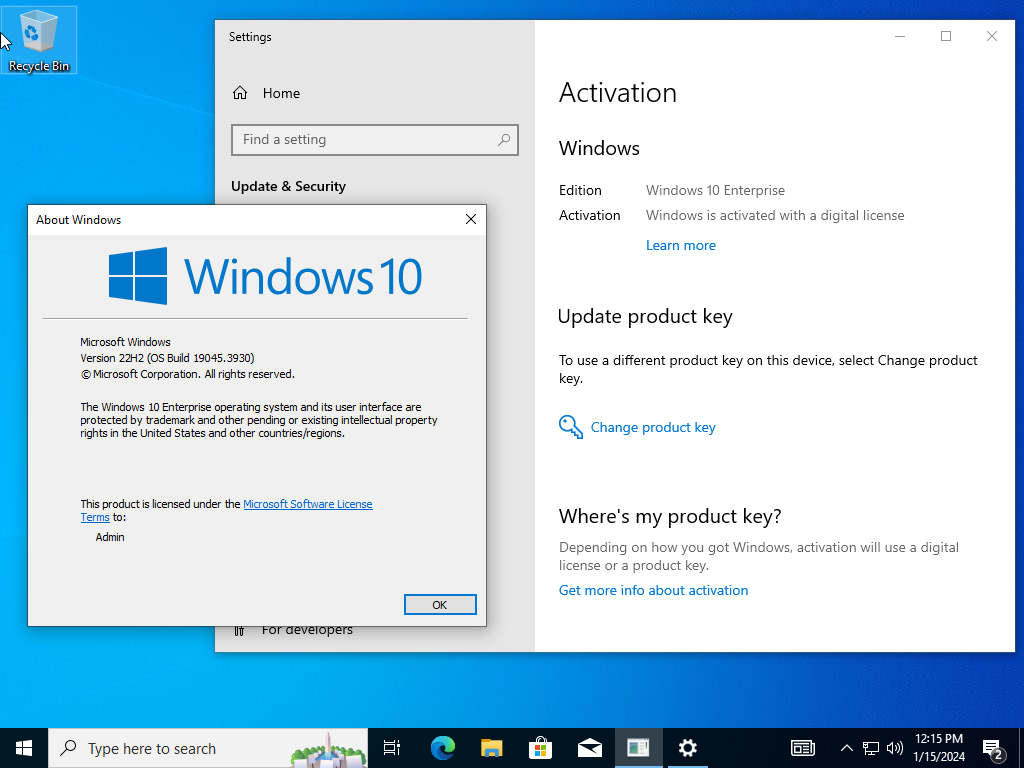Switch to the winver taskbar item
This screenshot has height=768, width=1024.
pos(639,748)
